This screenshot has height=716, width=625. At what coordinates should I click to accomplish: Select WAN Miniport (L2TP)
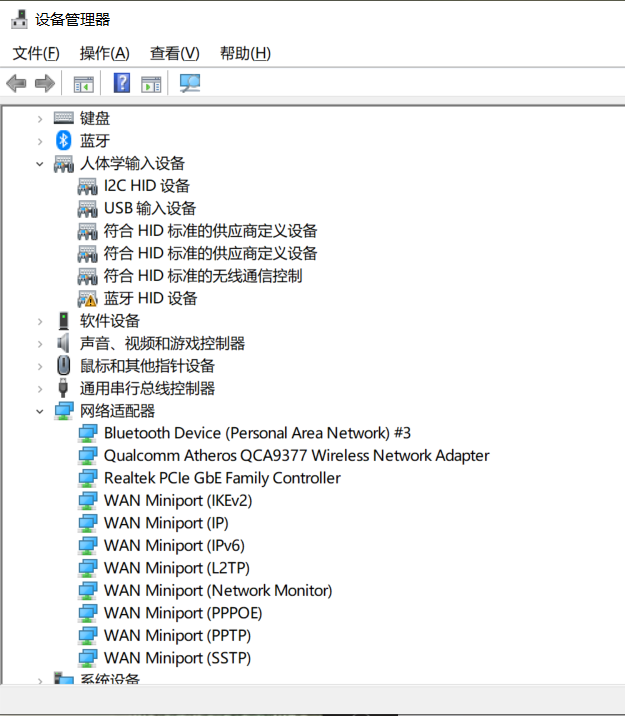click(x=177, y=568)
